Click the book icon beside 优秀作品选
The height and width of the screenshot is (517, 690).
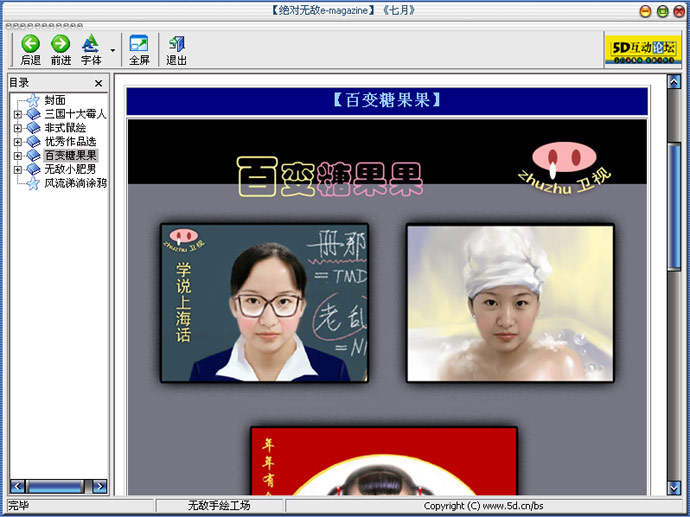[33, 142]
